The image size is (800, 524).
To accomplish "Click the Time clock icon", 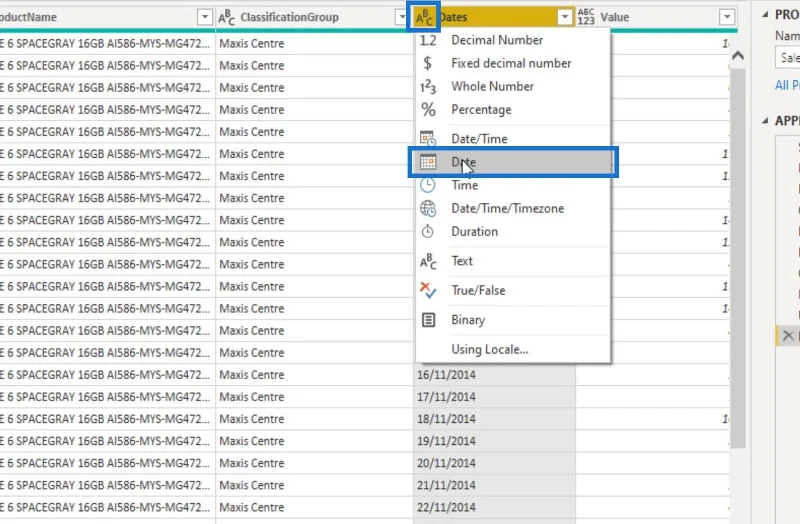I will (428, 185).
